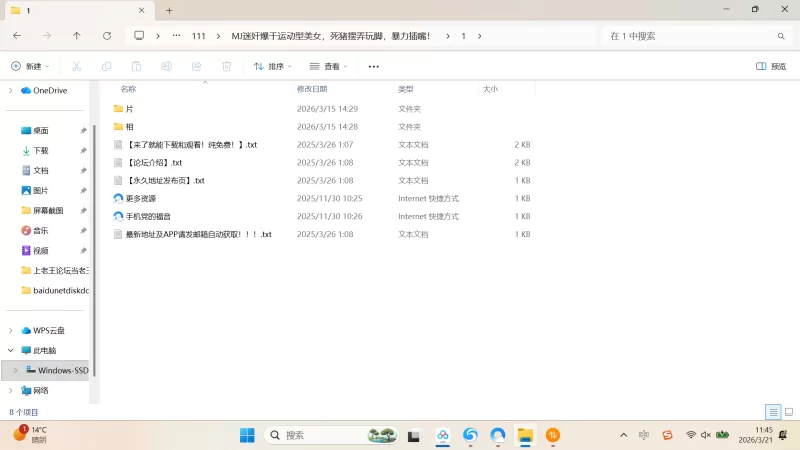Click the Paste clipboard icon
This screenshot has width=800, height=450.
[136, 66]
